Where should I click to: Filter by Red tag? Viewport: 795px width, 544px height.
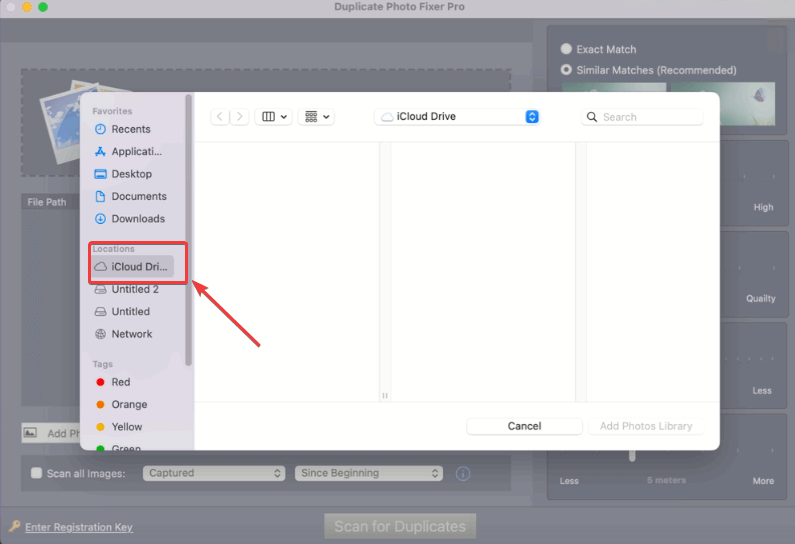(x=121, y=382)
